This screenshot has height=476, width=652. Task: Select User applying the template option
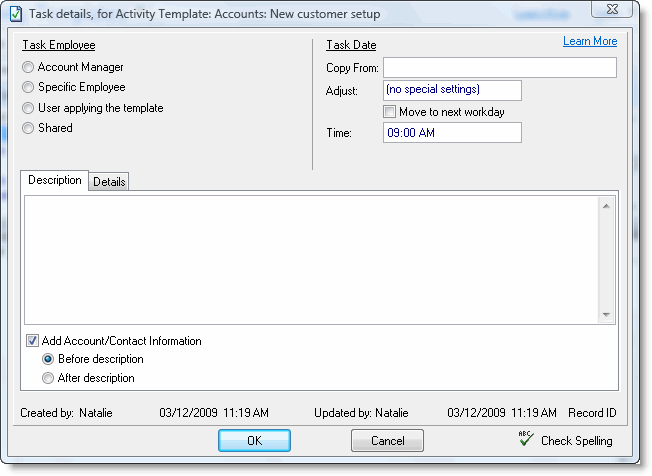pyautogui.click(x=28, y=108)
